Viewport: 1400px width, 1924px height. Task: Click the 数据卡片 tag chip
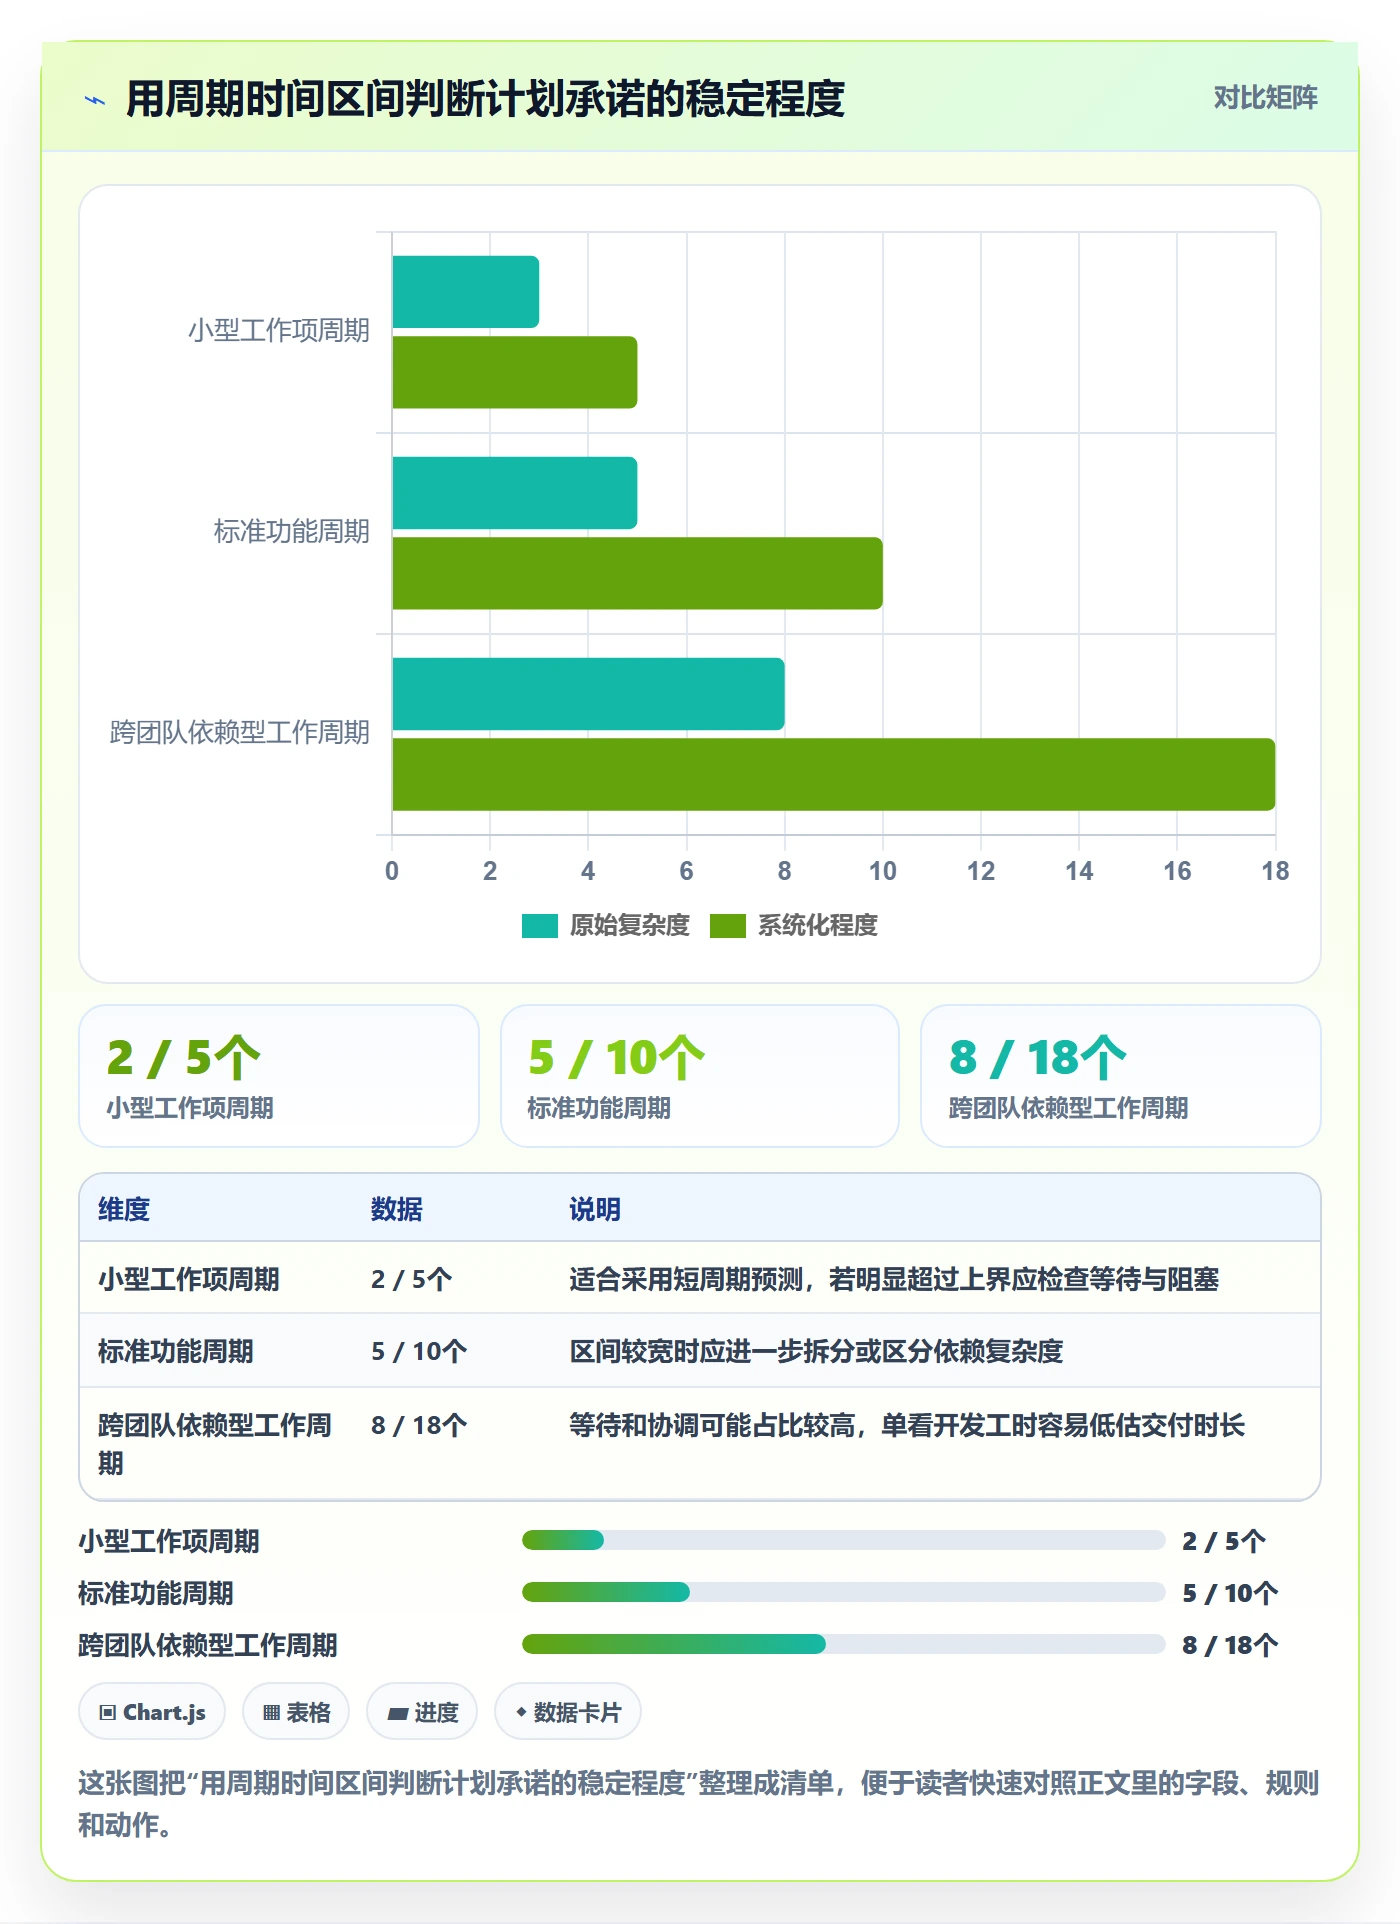568,1712
